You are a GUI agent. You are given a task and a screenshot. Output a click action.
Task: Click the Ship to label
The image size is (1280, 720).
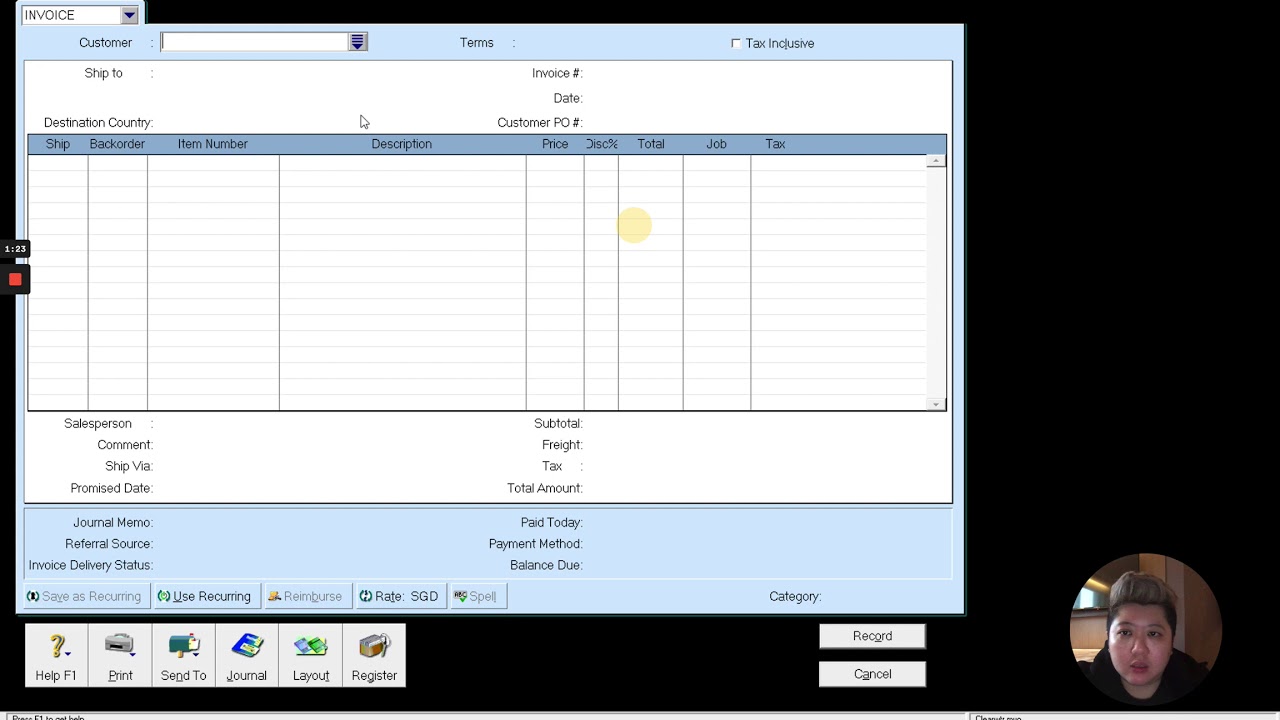click(104, 73)
